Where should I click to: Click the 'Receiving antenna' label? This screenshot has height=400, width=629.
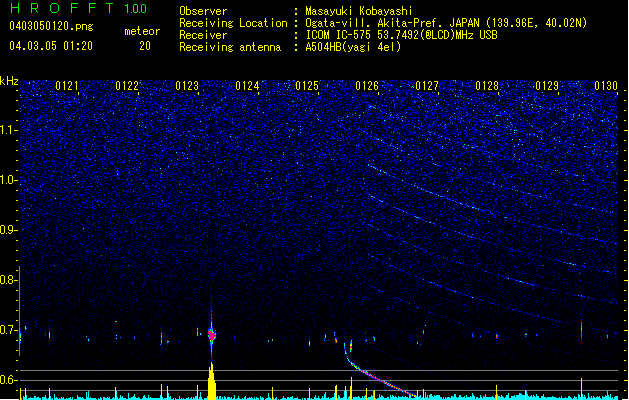230,47
